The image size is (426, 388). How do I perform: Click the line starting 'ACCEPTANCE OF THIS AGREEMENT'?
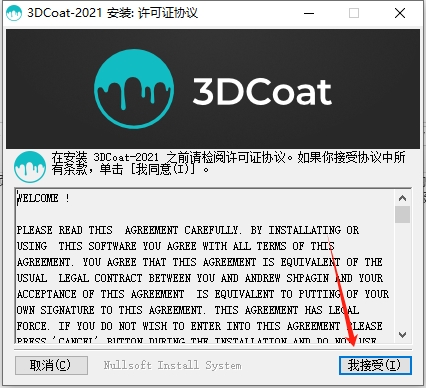click(203, 294)
